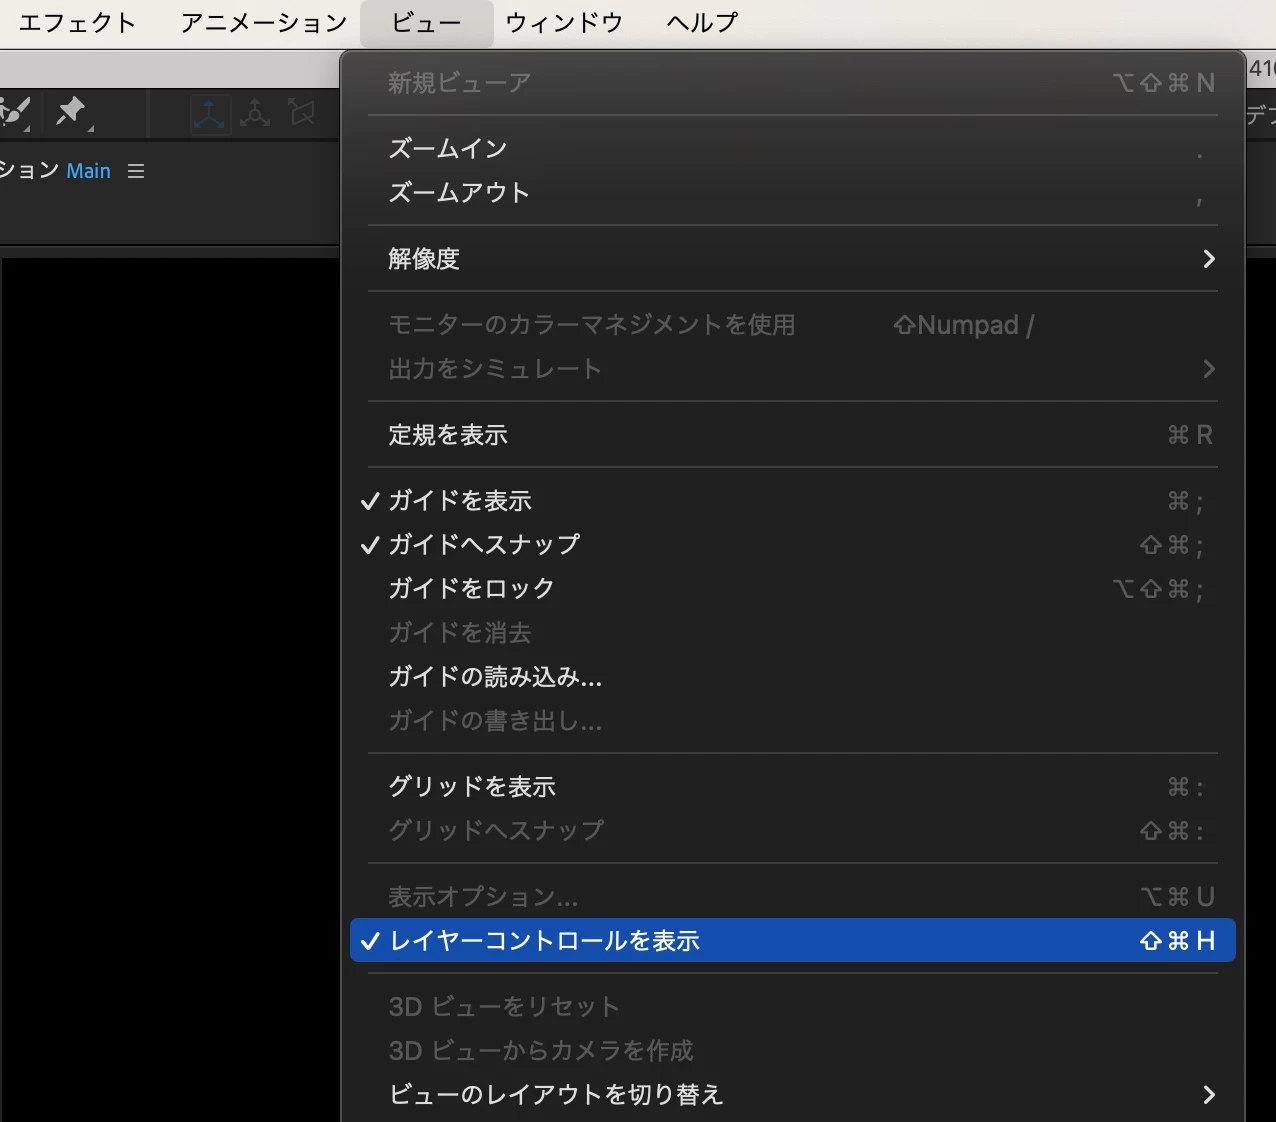This screenshot has width=1276, height=1122.
Task: Select the Local Axis Mode icon
Action: coord(209,113)
